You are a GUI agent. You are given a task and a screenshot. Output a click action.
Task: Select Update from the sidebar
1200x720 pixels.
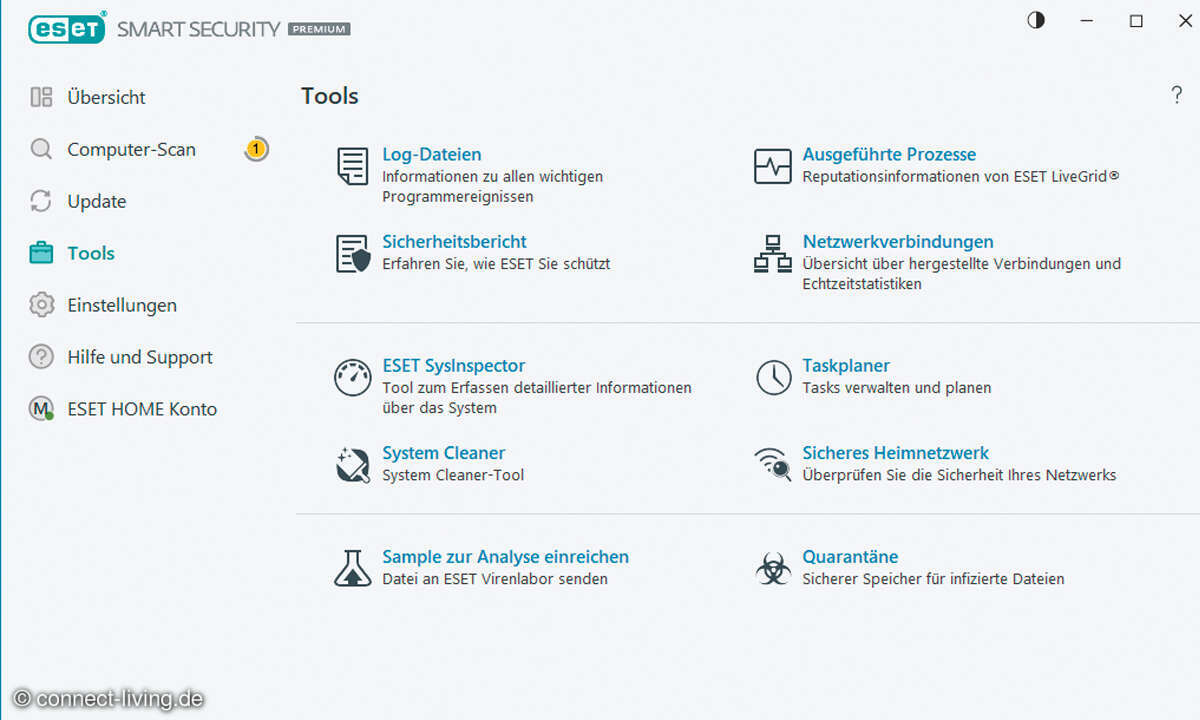point(96,201)
